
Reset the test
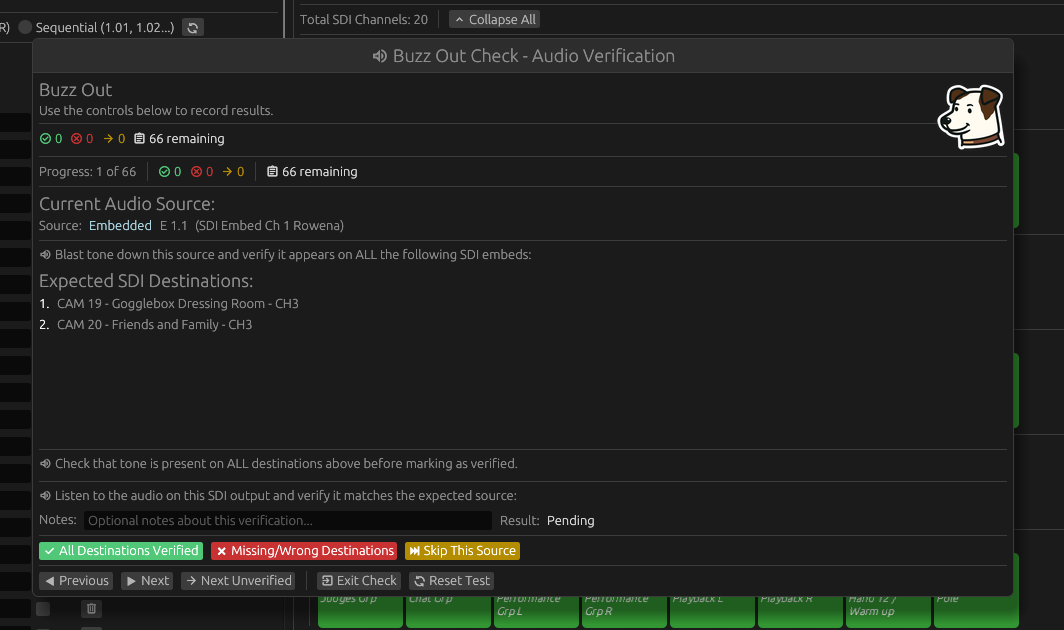click(451, 581)
